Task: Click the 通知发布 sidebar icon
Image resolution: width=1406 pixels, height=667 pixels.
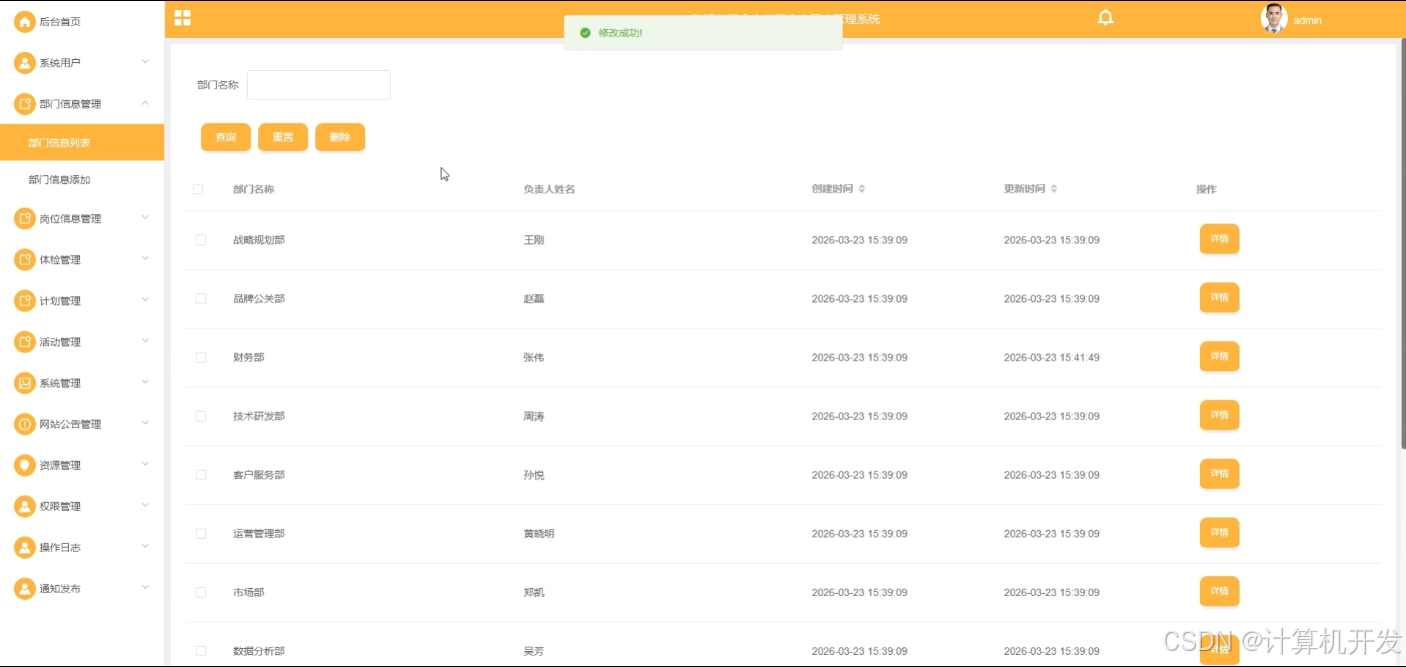Action: [x=24, y=588]
